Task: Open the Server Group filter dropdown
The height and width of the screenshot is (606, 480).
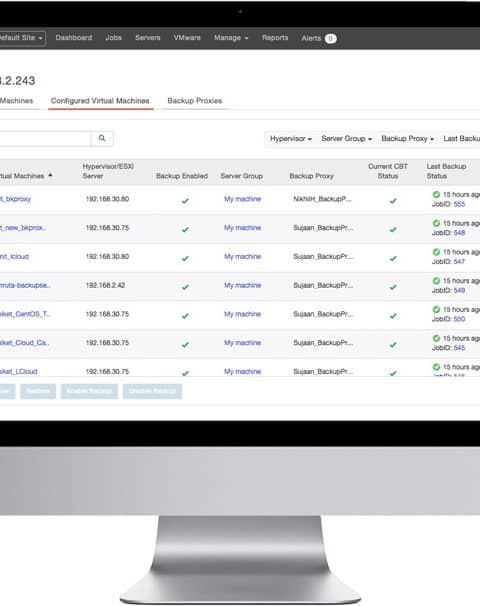Action: 346,138
